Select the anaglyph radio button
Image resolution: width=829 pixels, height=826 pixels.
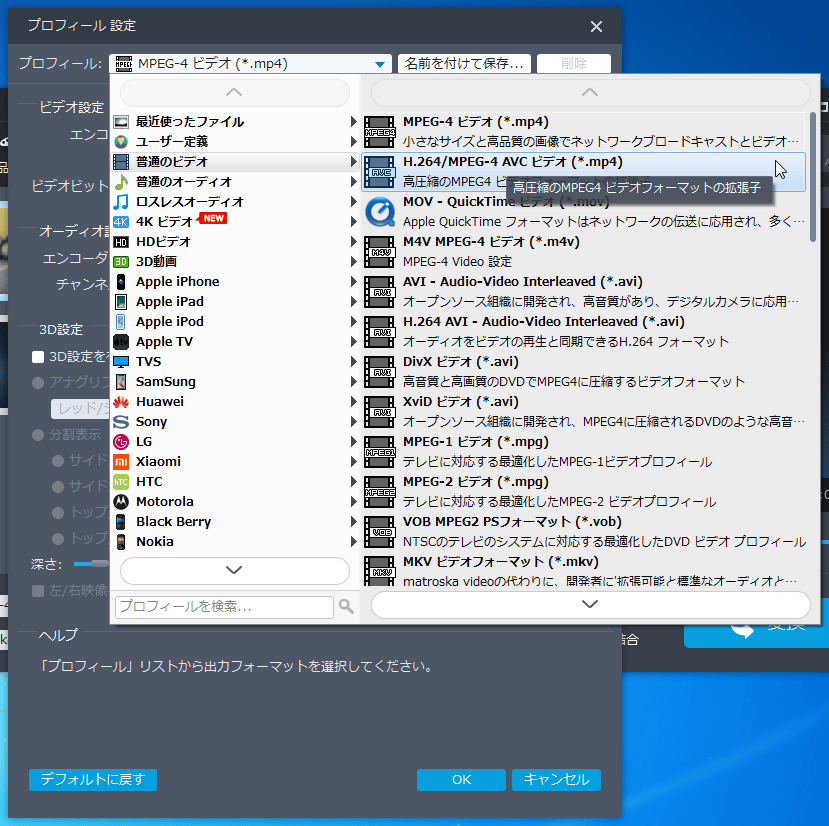pyautogui.click(x=38, y=382)
